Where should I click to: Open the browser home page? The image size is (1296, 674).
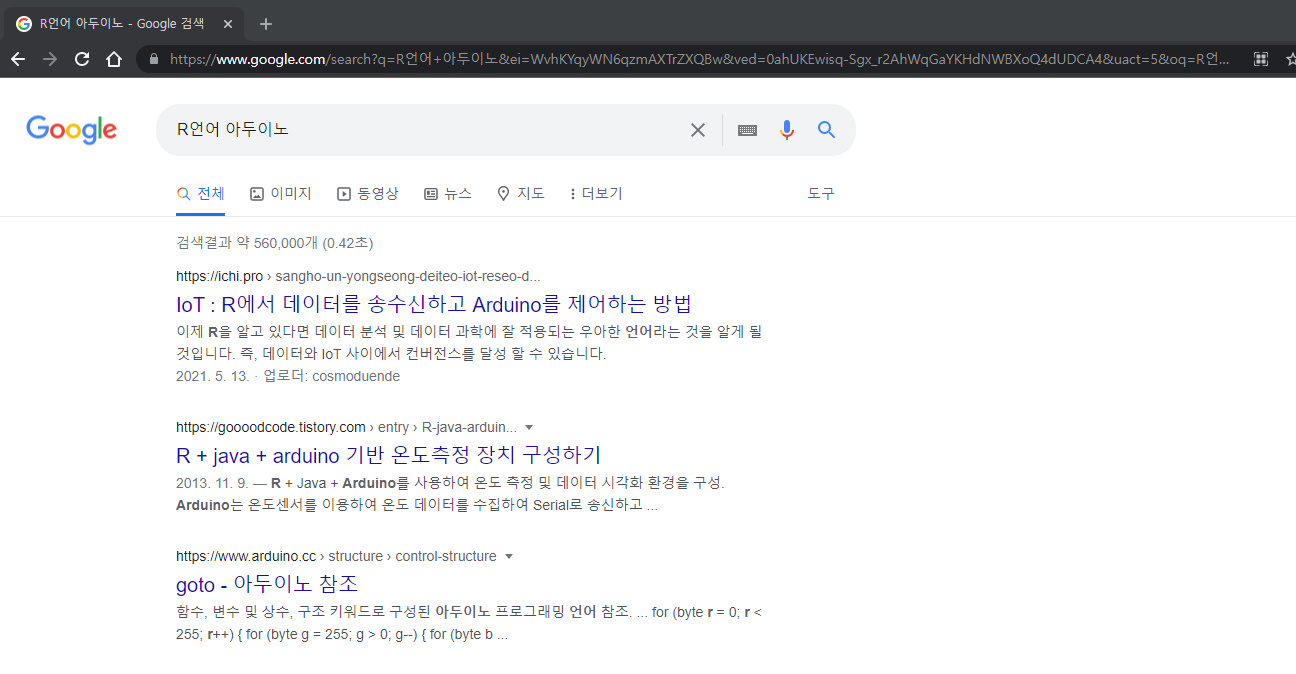point(114,59)
